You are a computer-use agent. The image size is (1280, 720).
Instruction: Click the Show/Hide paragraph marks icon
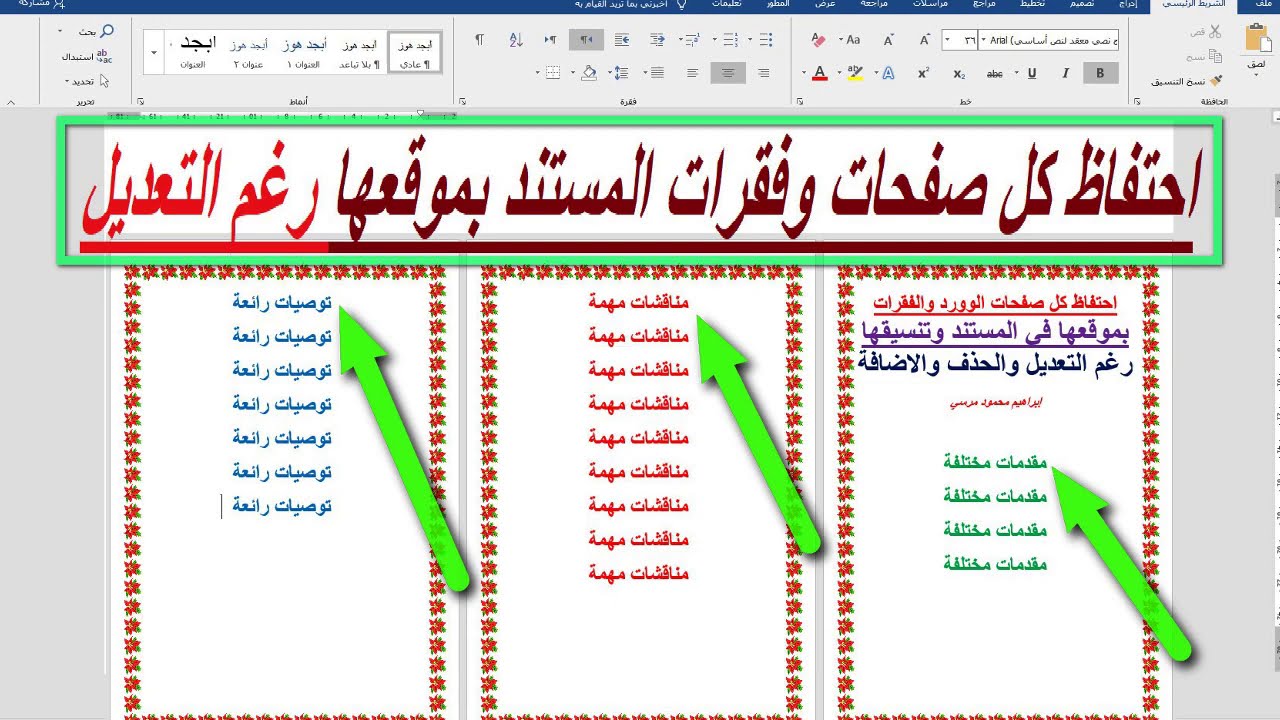[x=479, y=40]
